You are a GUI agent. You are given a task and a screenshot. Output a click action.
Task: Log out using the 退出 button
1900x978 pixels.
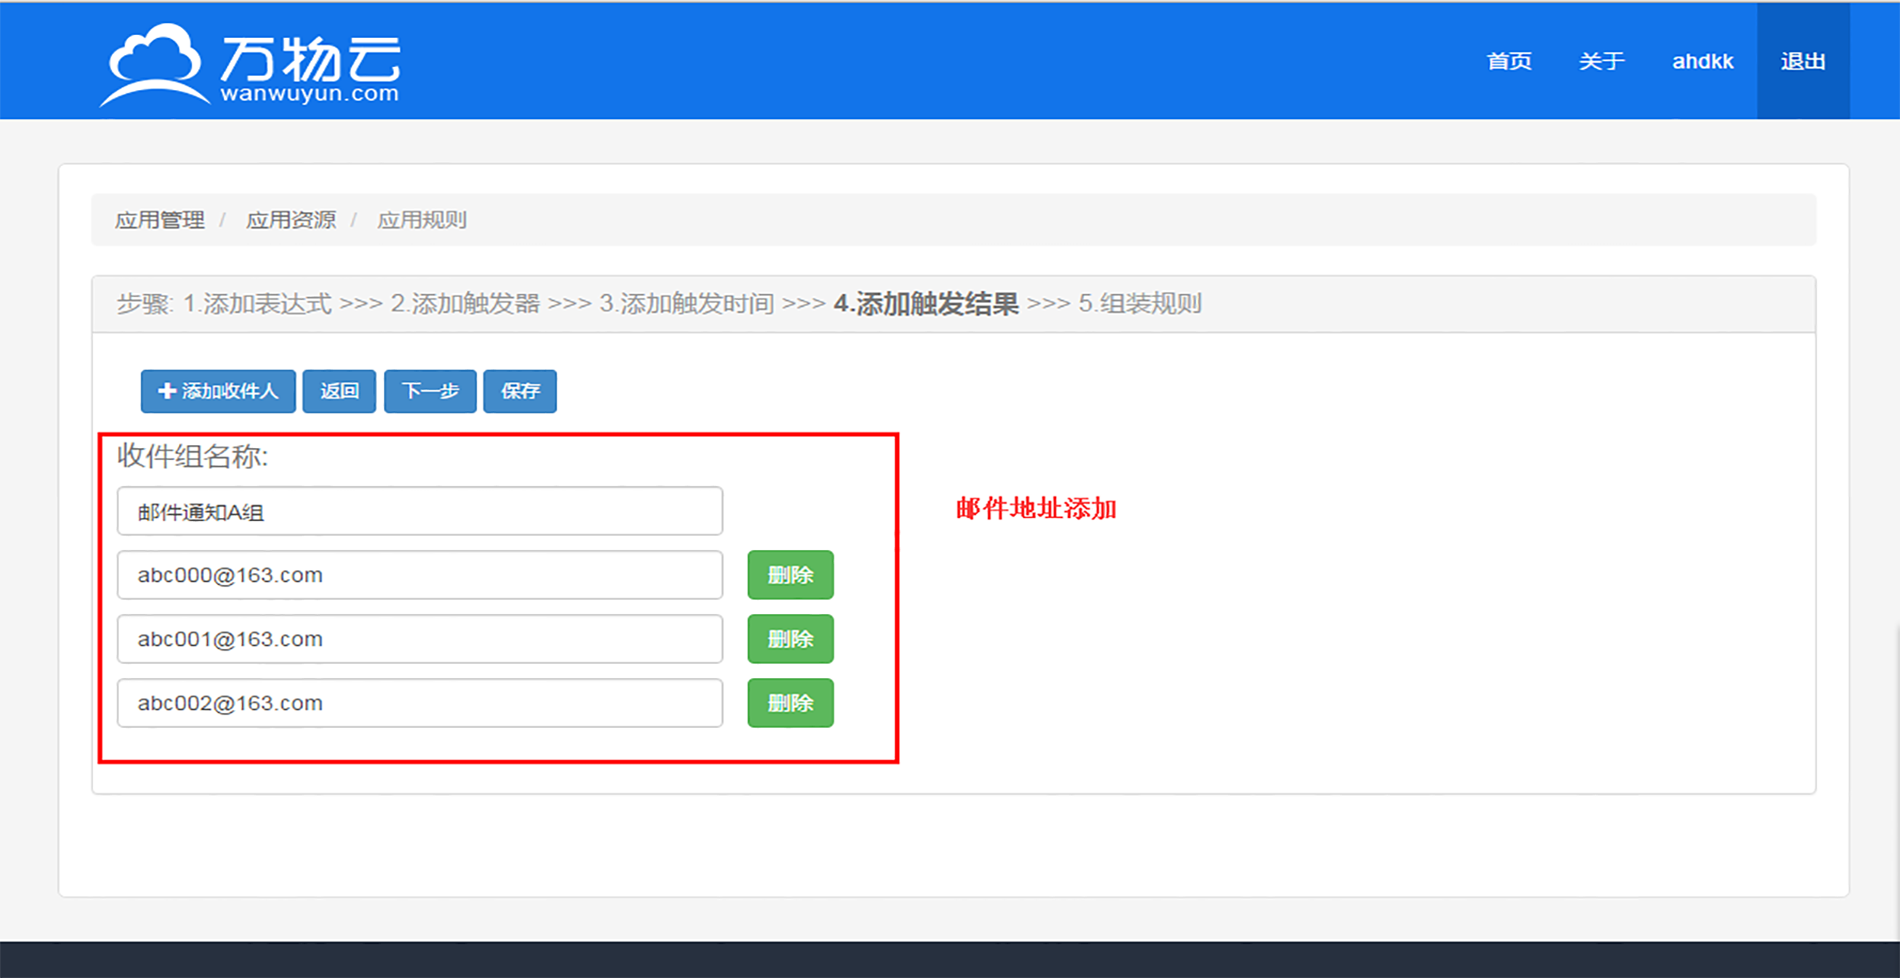point(1802,61)
